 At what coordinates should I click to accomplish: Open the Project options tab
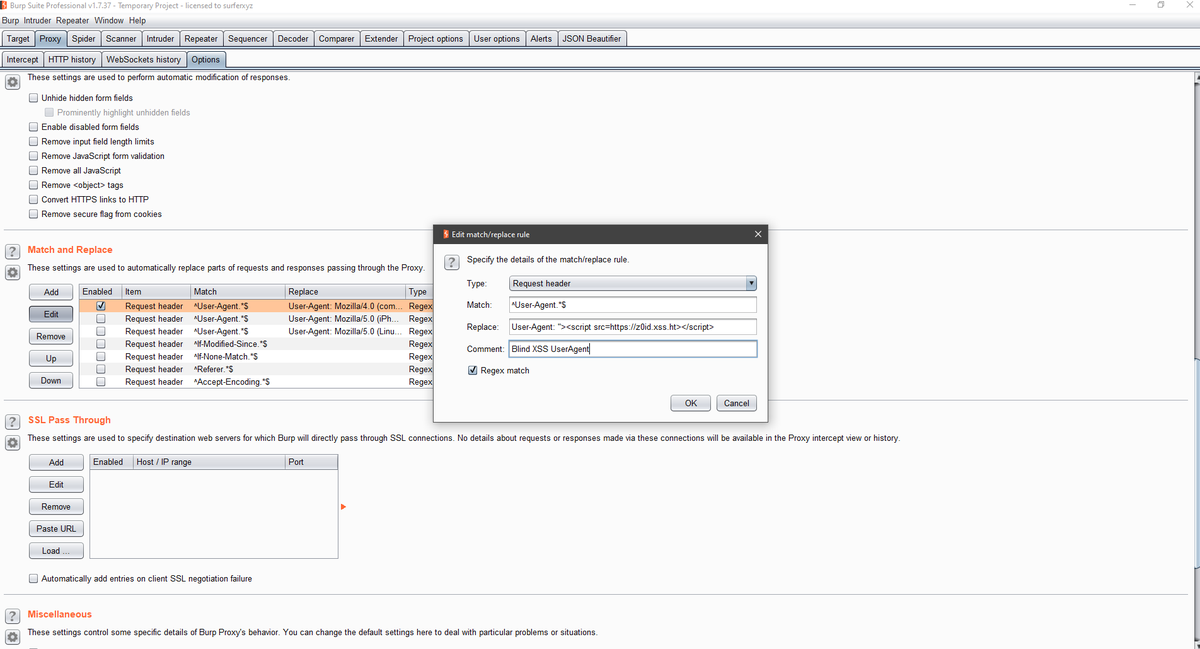click(x=435, y=39)
